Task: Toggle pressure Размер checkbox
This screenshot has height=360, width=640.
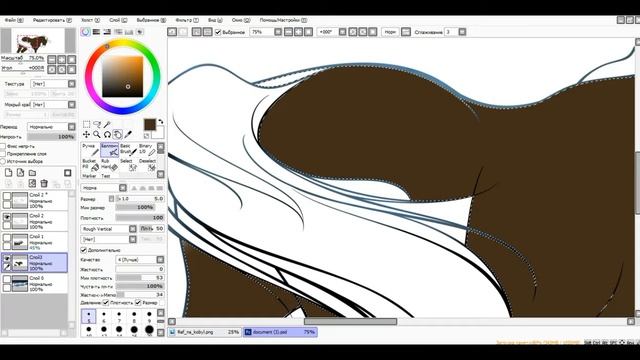Action: pyautogui.click(x=138, y=302)
